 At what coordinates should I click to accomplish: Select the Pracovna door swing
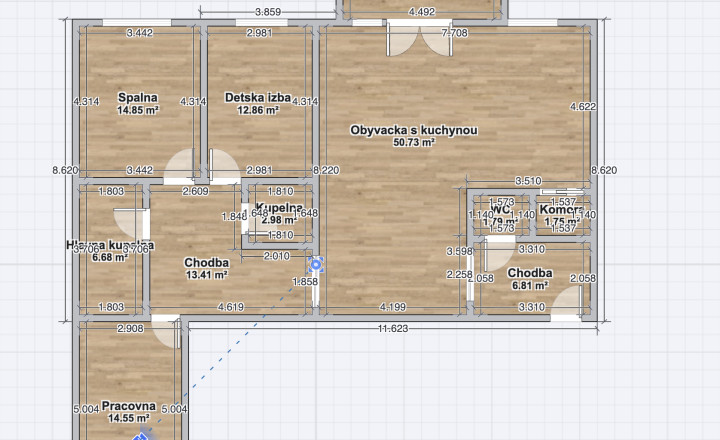point(166,332)
